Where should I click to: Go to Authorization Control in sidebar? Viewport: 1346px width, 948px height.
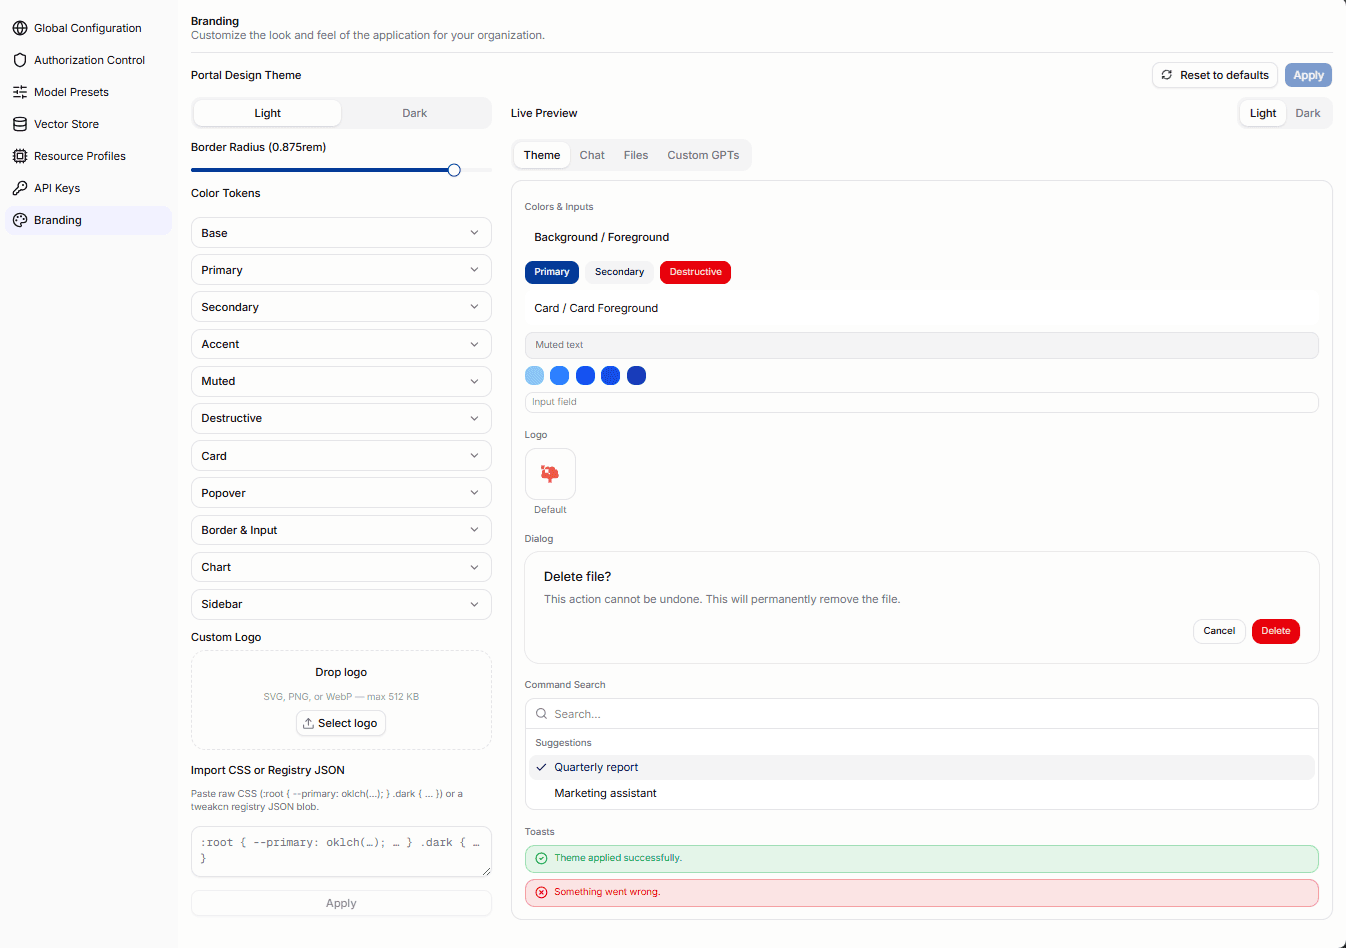pyautogui.click(x=88, y=60)
